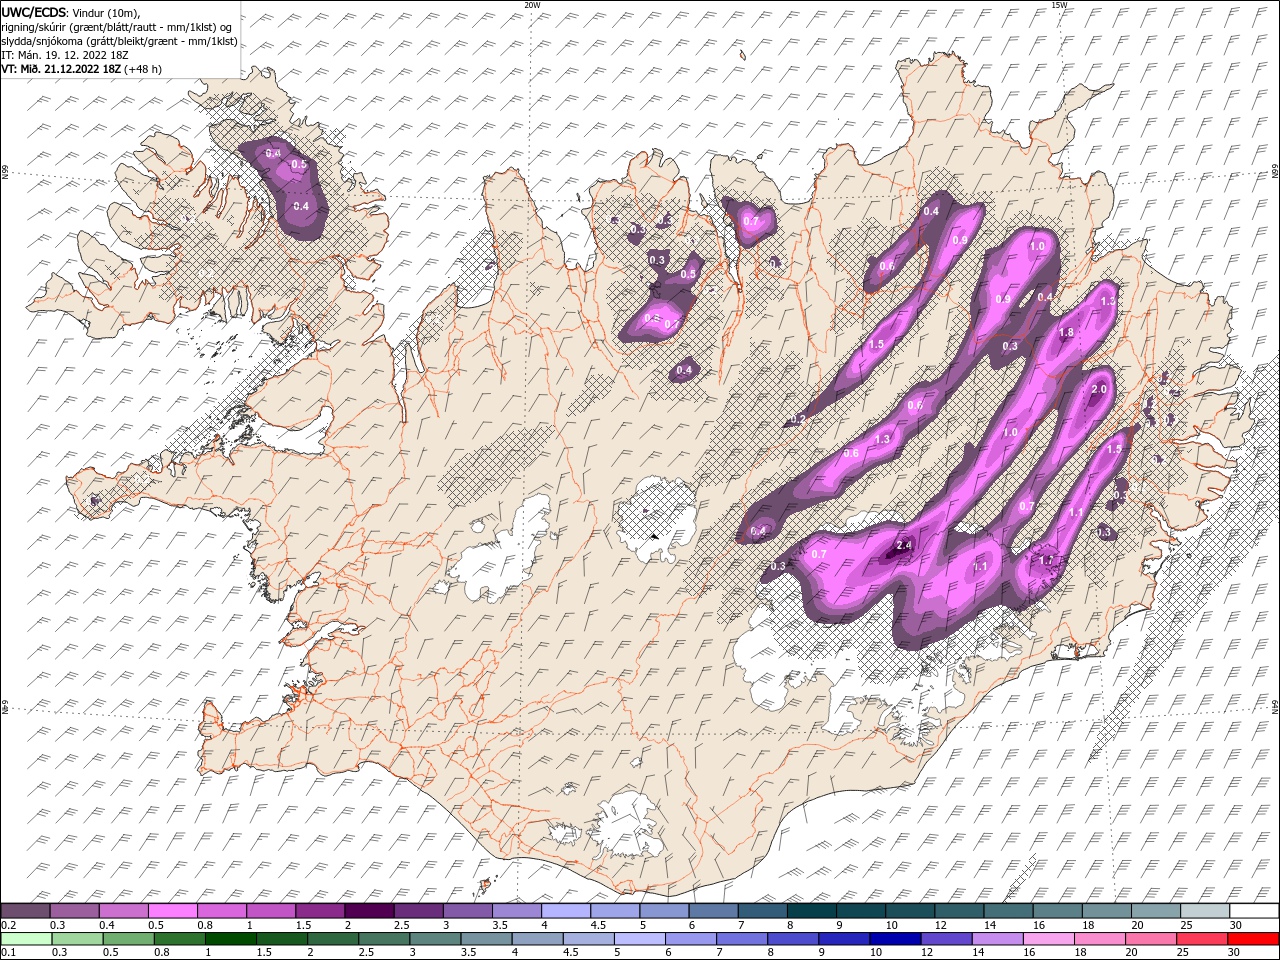The image size is (1280, 960).
Task: Select the dark teal snow swatch from 8 to 9
Action: tap(811, 911)
